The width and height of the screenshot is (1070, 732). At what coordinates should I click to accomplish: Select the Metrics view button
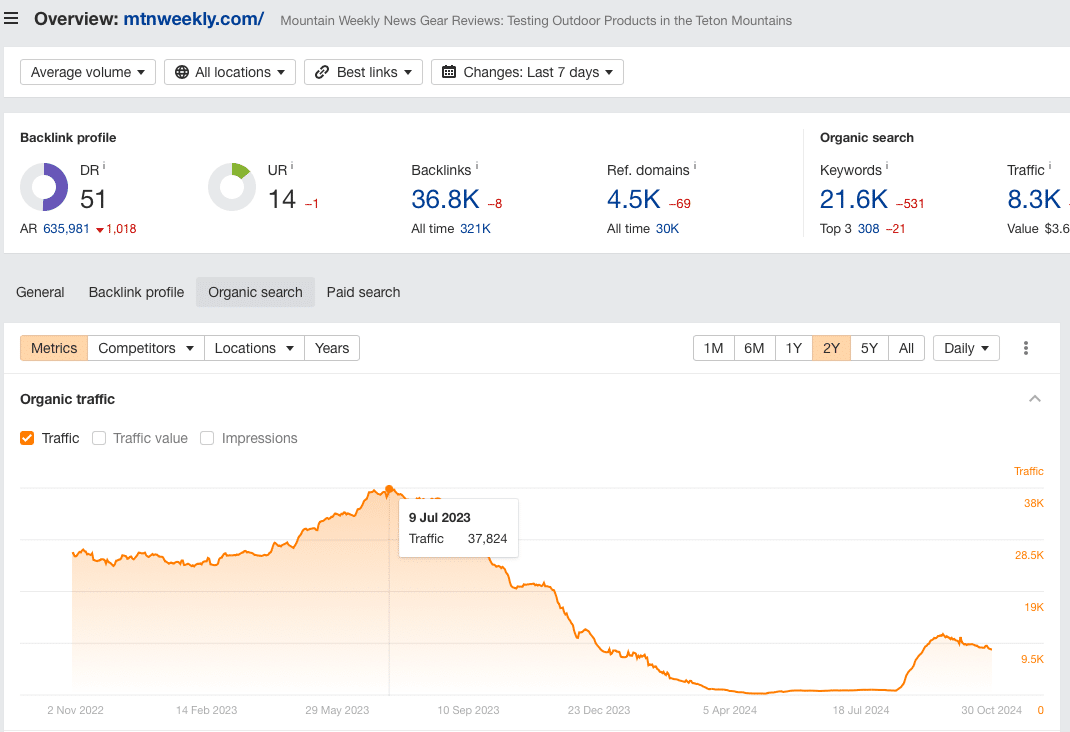(x=54, y=348)
